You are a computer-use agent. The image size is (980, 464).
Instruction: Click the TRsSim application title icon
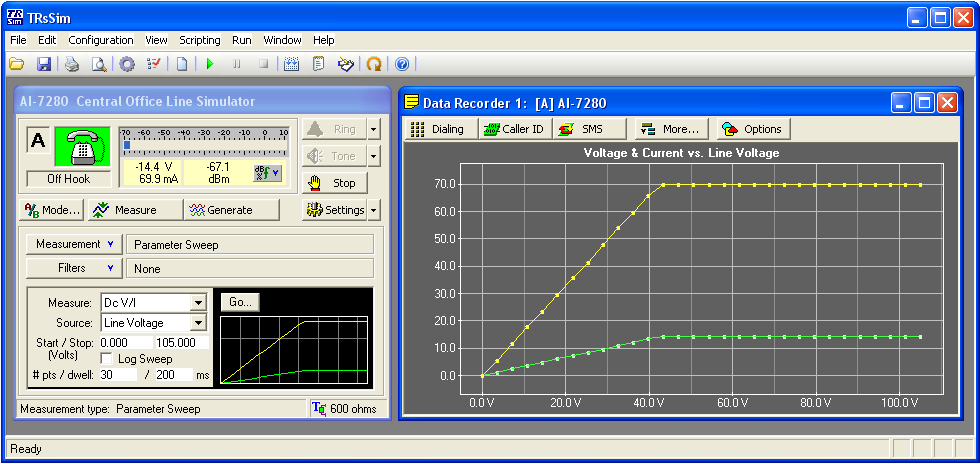[16, 17]
